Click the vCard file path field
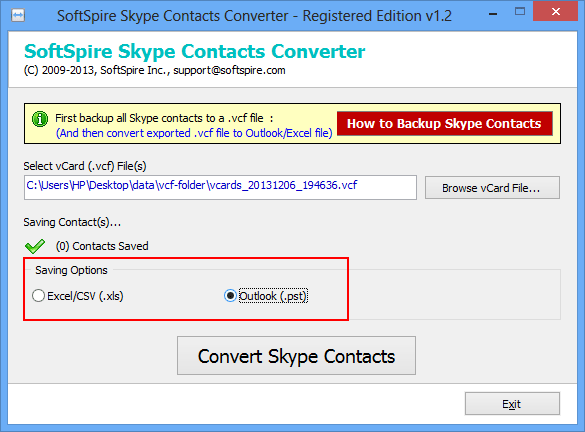585x432 pixels. (x=220, y=187)
